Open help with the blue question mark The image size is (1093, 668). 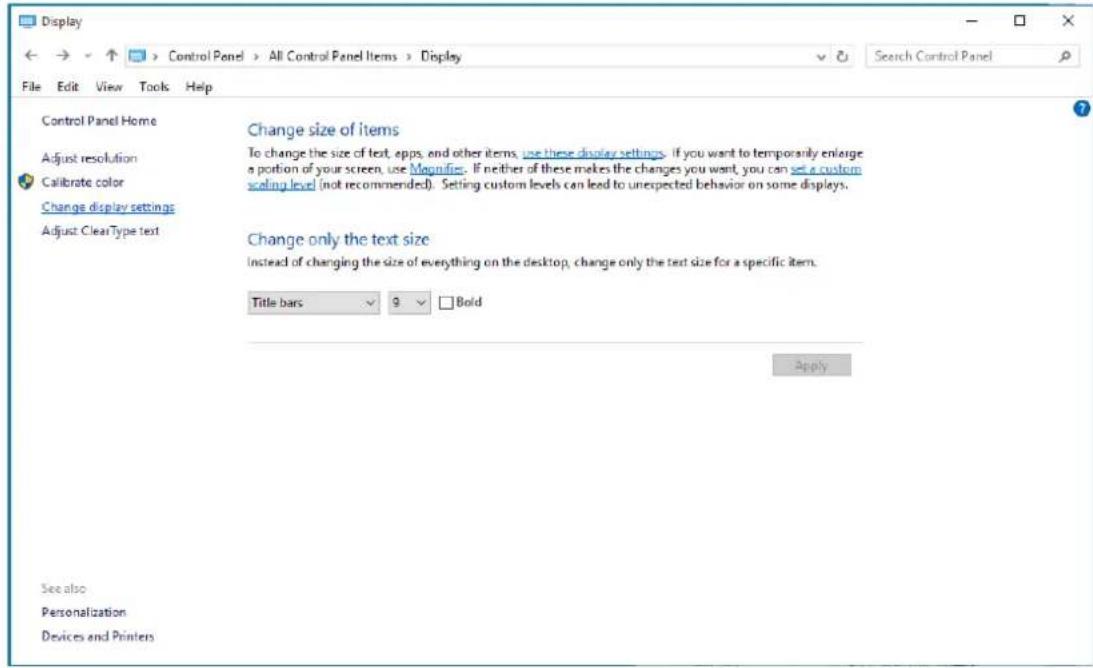tap(1078, 106)
